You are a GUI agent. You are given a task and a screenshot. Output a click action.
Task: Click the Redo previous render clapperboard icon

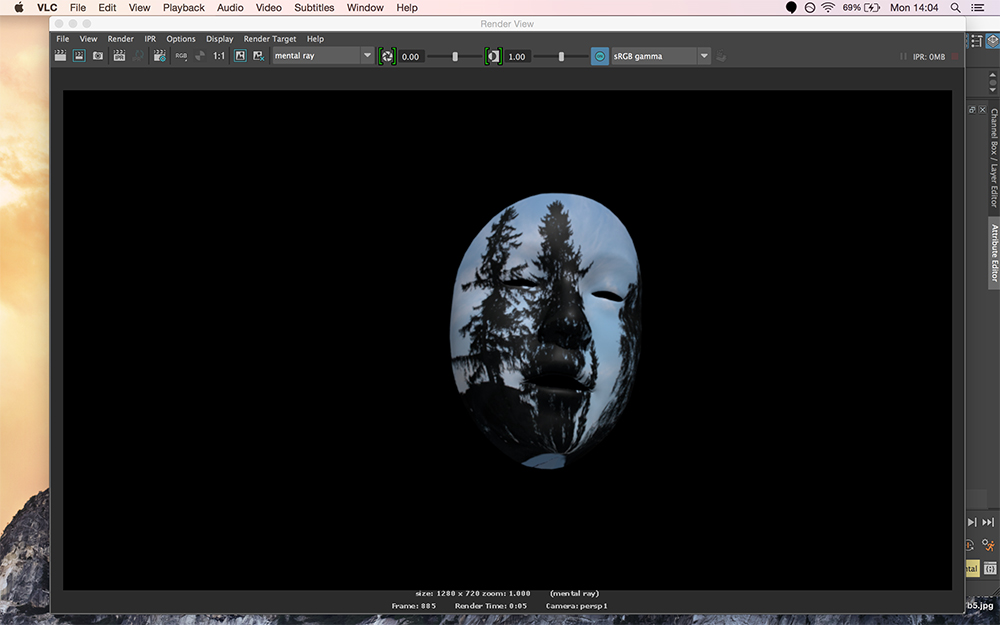[60, 56]
